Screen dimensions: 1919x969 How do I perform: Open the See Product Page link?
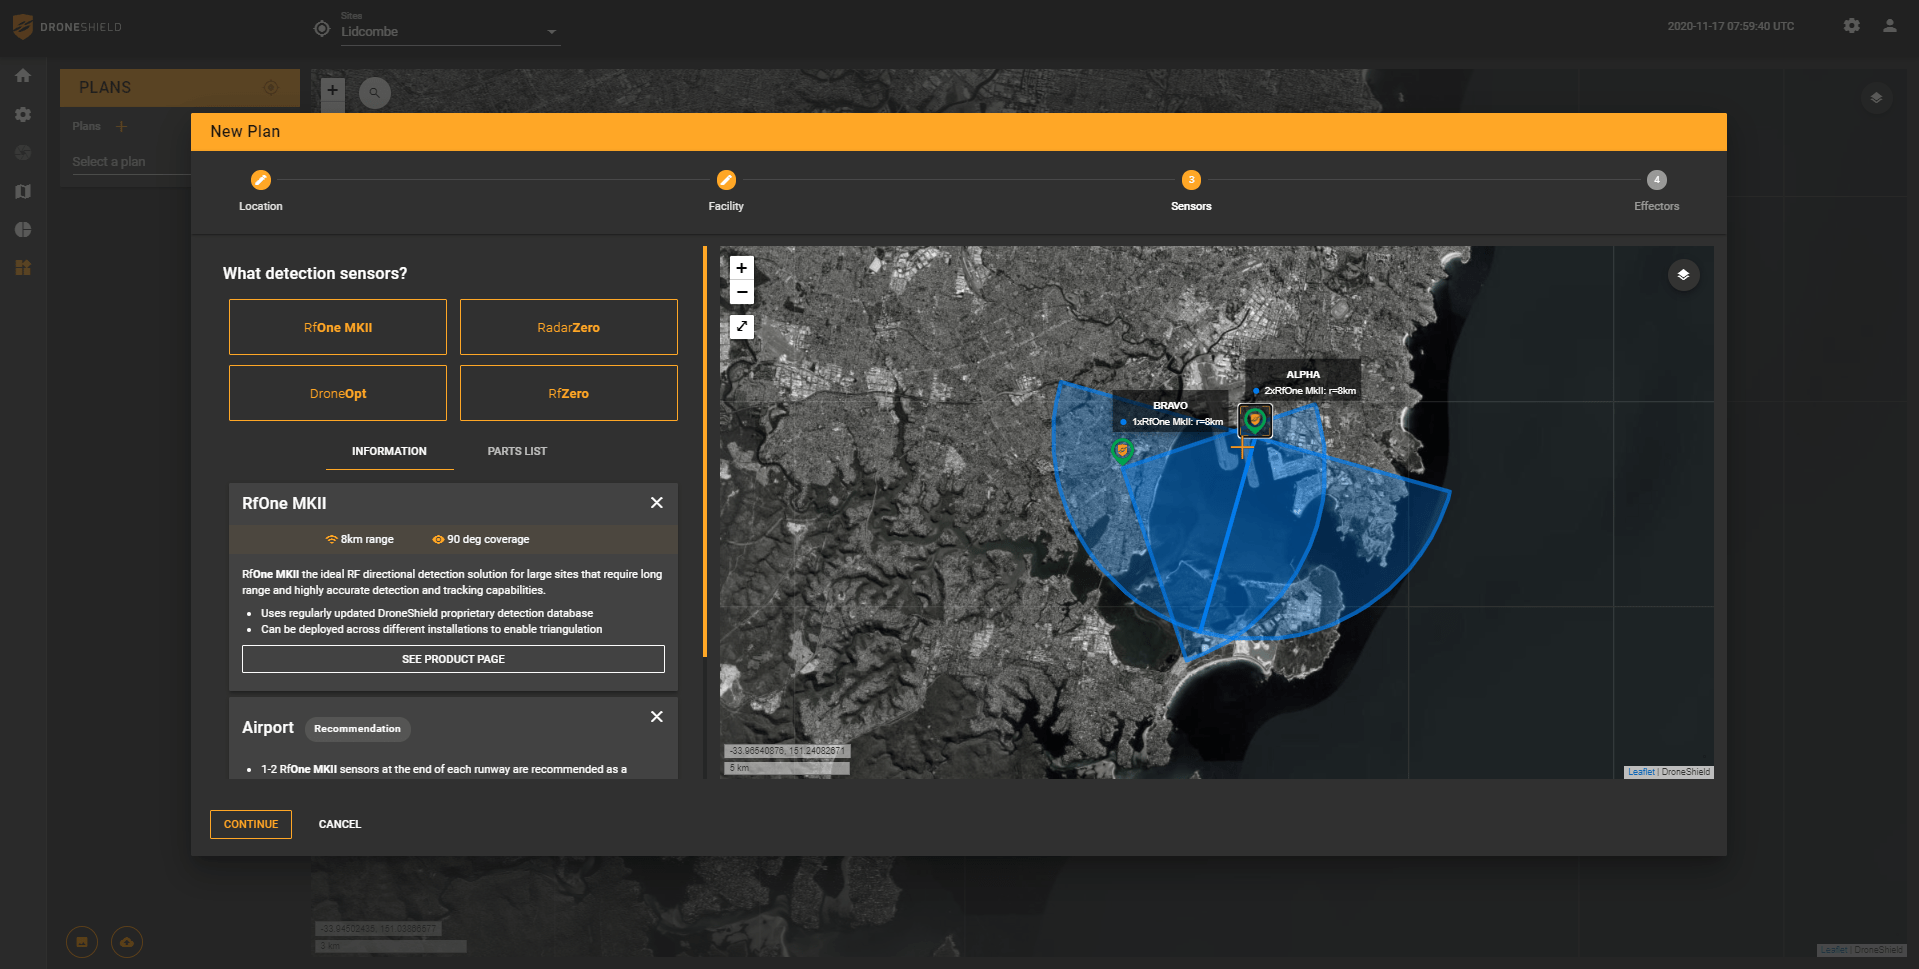[x=453, y=659]
